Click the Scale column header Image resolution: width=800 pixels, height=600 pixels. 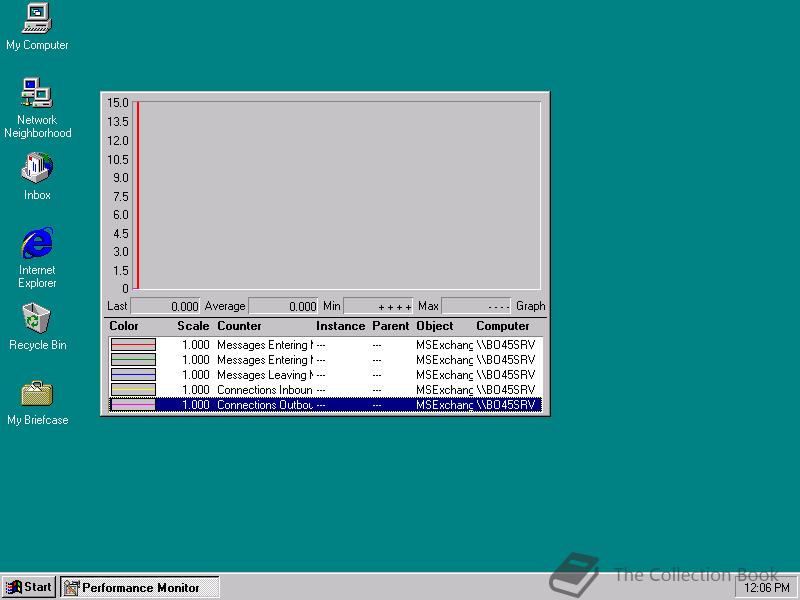point(193,326)
